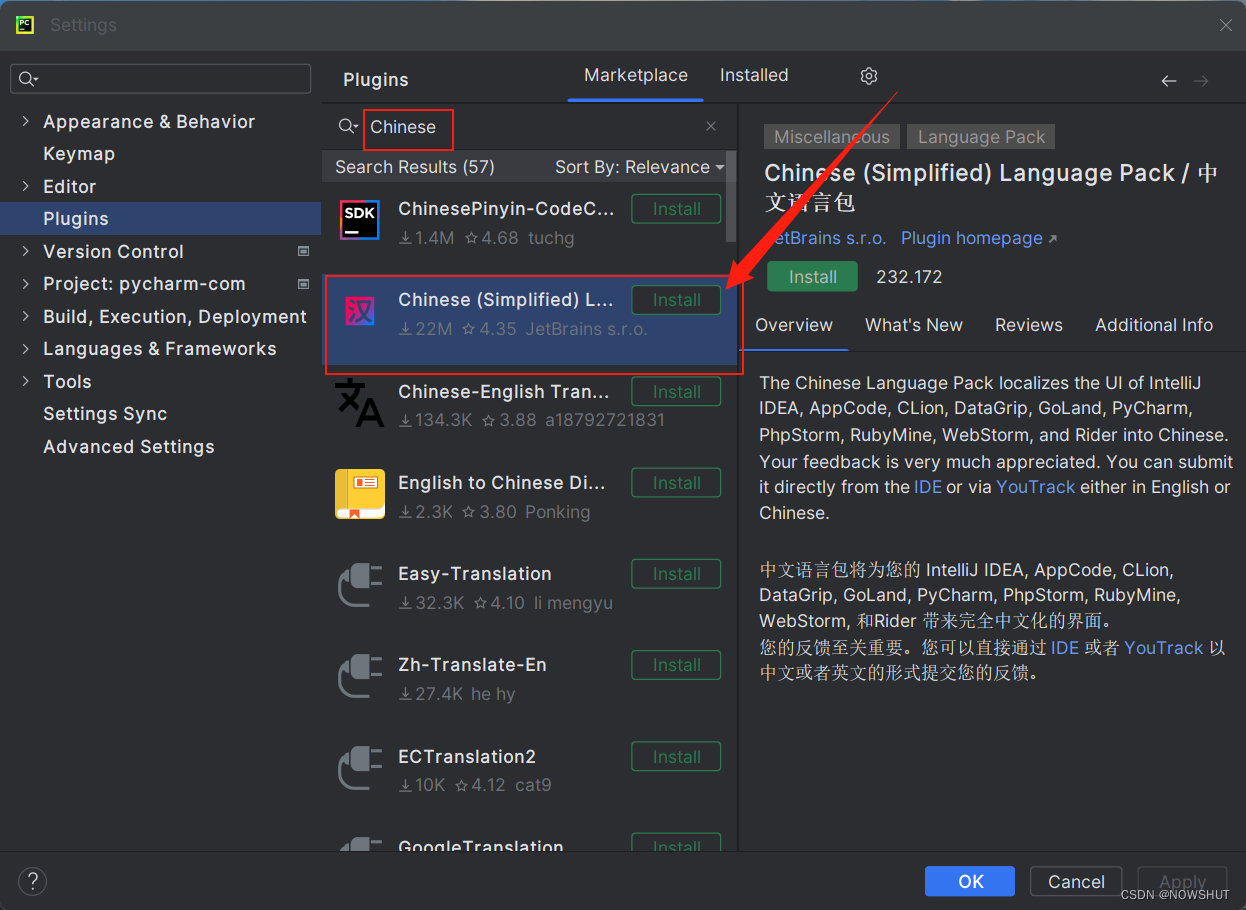Expand Appearance & Behavior section
Image resolution: width=1246 pixels, height=910 pixels.
(x=25, y=121)
